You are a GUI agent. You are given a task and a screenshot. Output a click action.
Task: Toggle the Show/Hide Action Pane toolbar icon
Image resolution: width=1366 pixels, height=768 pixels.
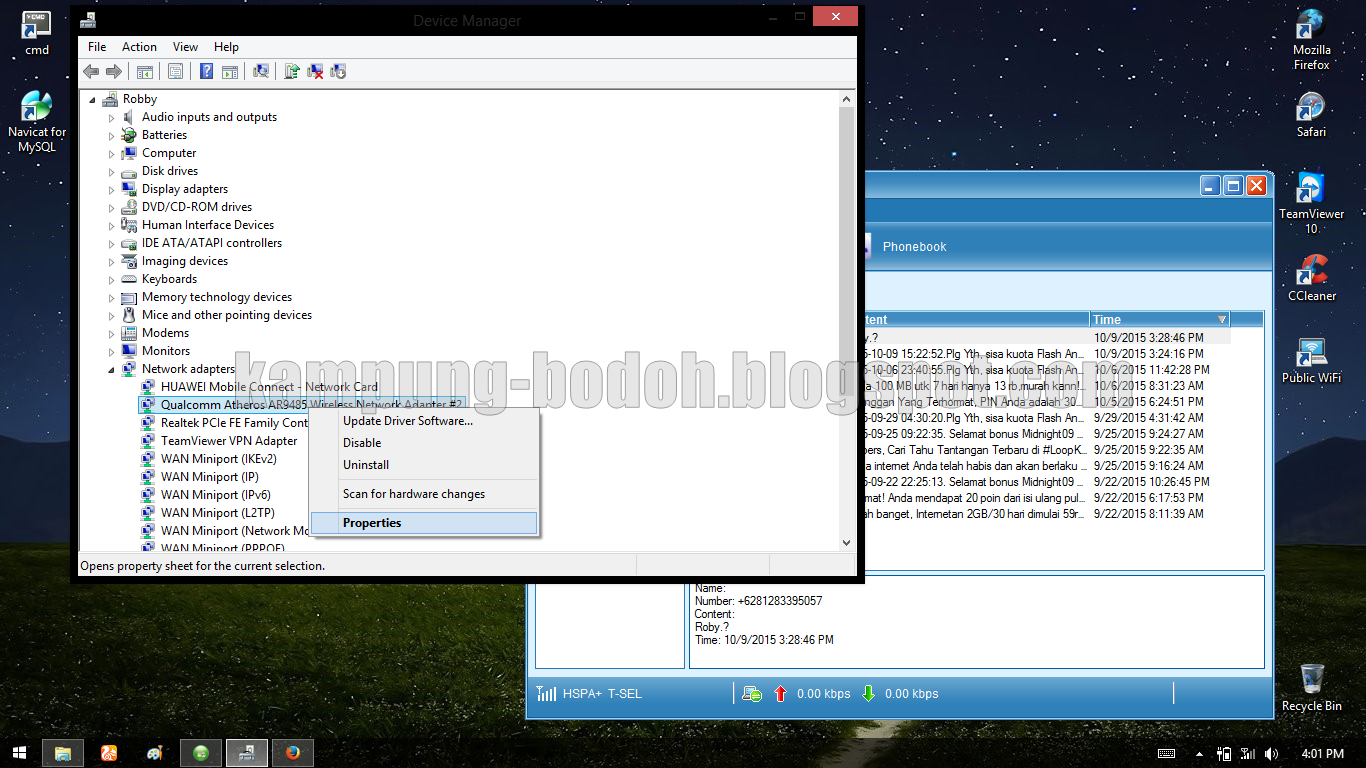tap(230, 71)
